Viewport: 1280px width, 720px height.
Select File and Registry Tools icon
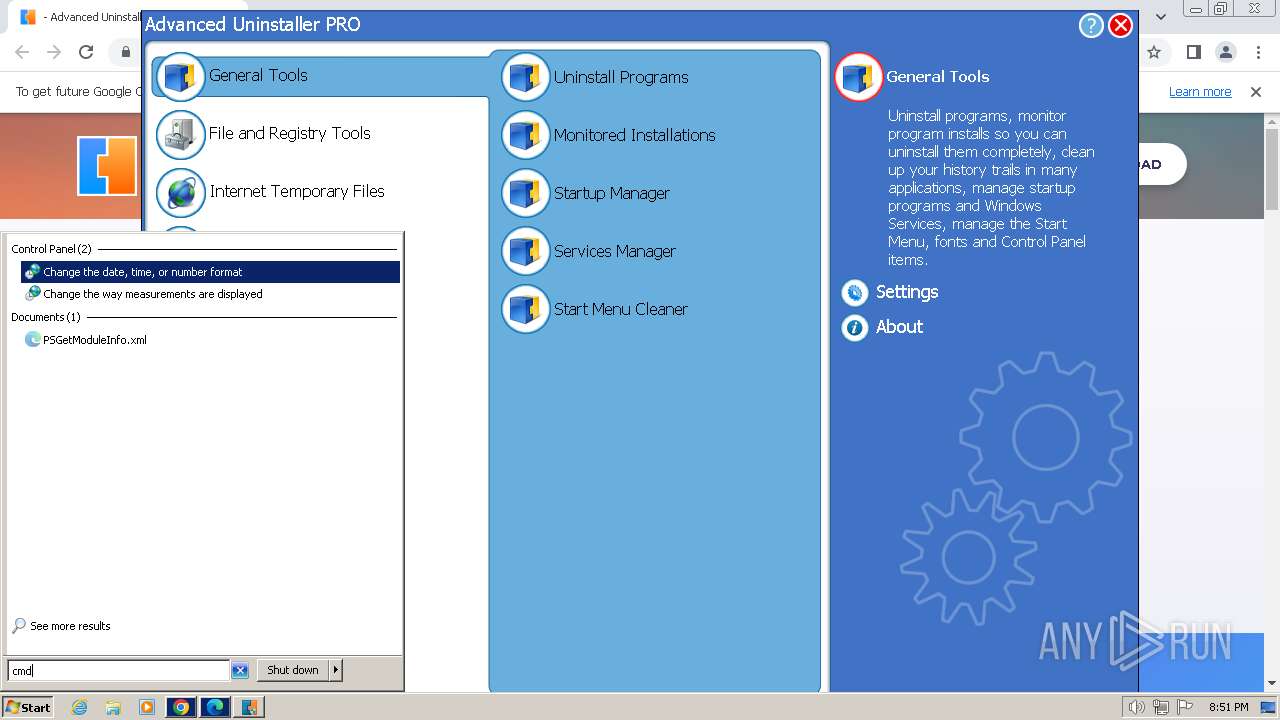pyautogui.click(x=180, y=134)
